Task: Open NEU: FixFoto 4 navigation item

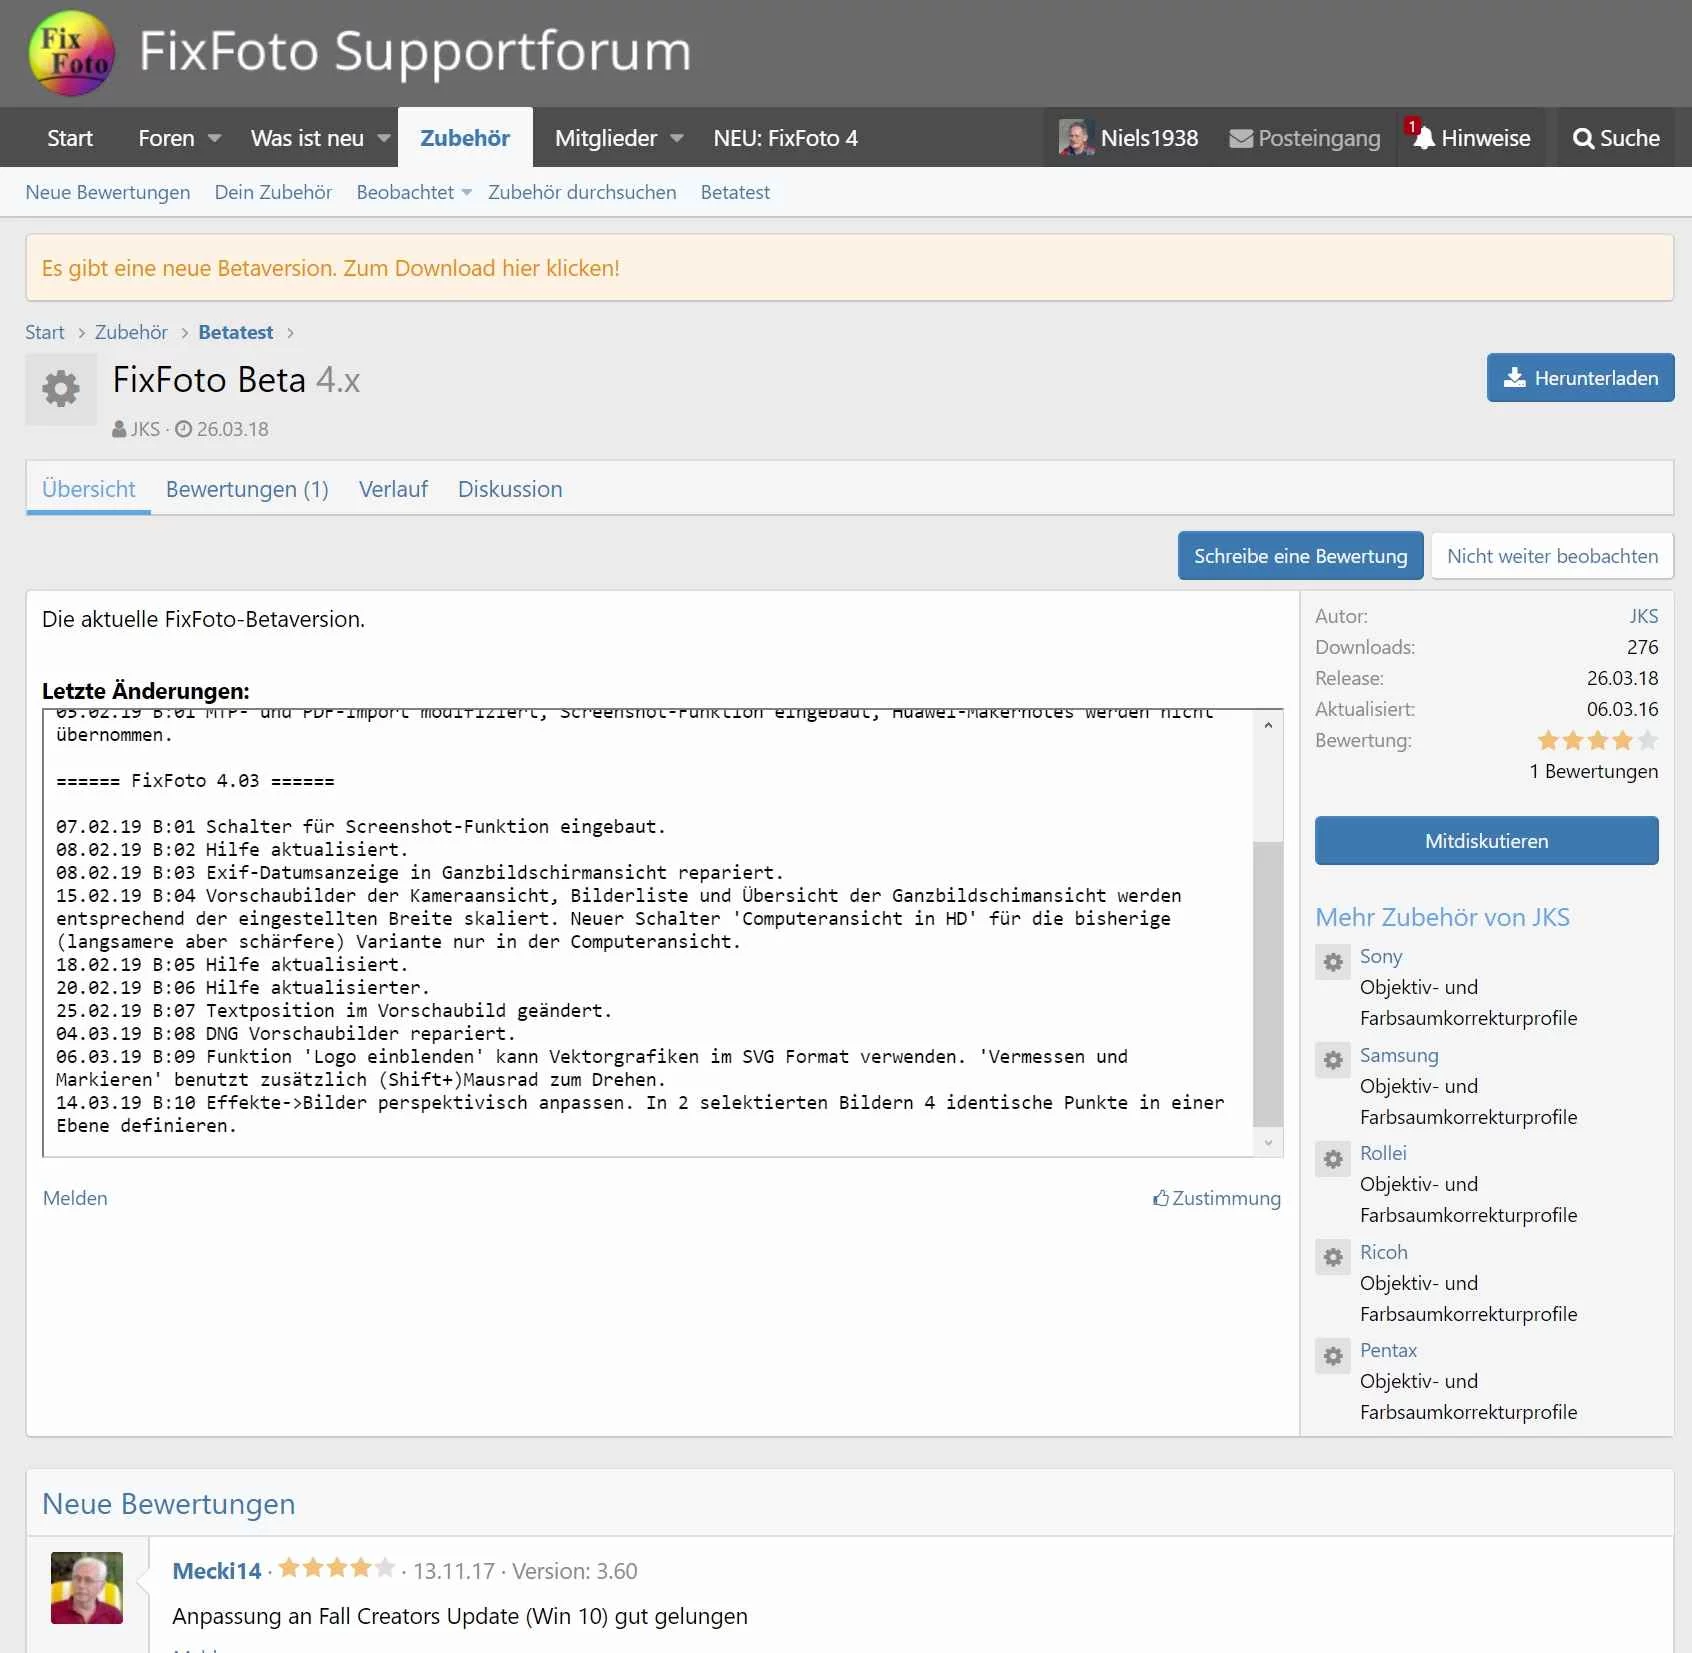Action: (785, 138)
